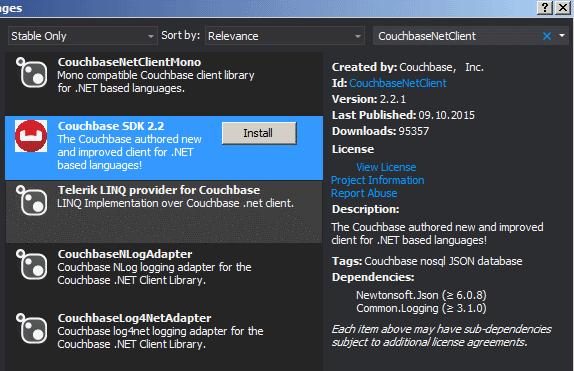The width and height of the screenshot is (574, 371).
Task: Open the help question mark button
Action: [x=545, y=8]
